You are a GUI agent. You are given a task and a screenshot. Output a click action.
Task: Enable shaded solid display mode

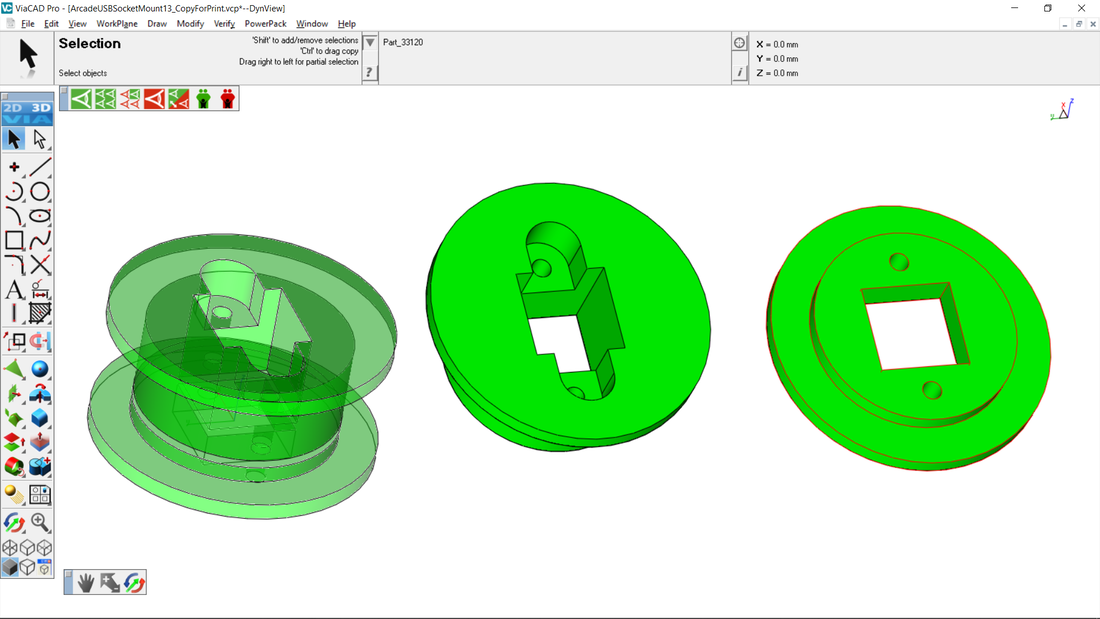pyautogui.click(x=11, y=568)
